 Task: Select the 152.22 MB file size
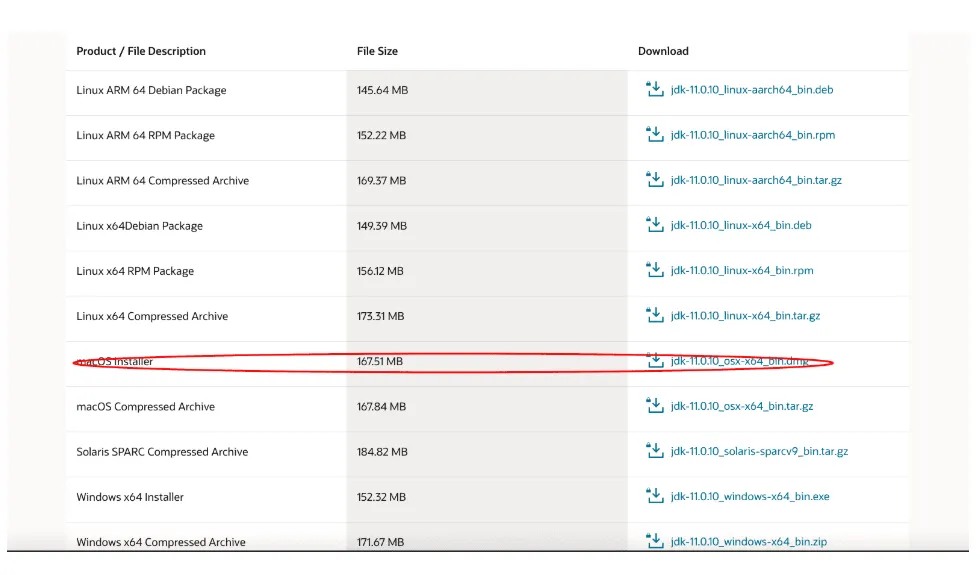(x=381, y=135)
